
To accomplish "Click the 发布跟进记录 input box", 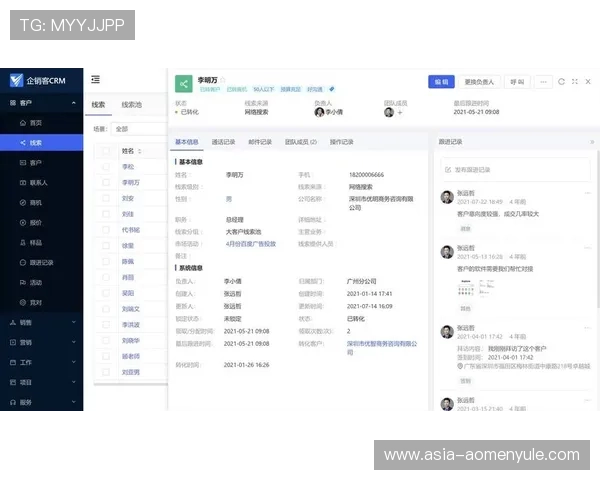I will click(x=515, y=170).
